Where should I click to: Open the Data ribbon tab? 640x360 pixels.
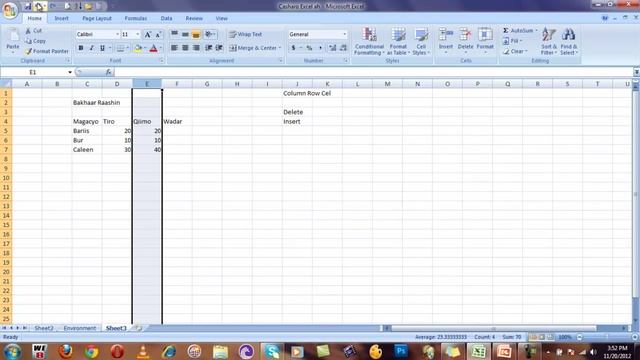(x=166, y=18)
